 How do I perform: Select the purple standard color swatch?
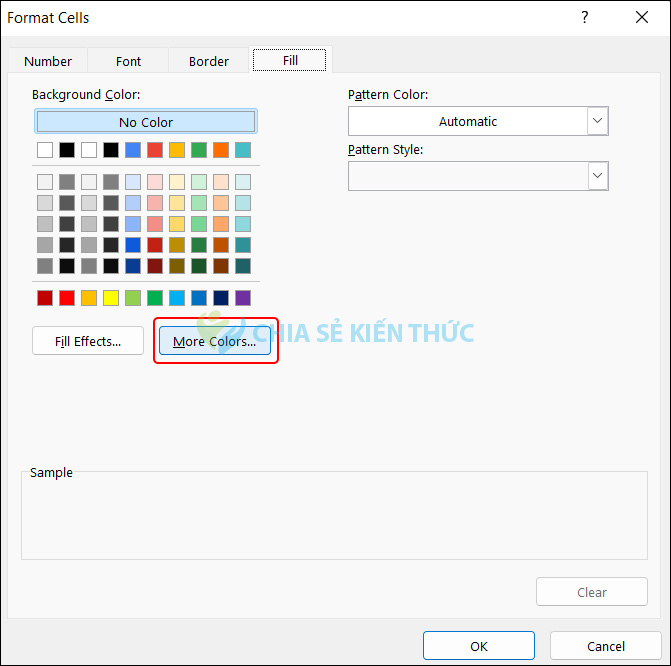[243, 298]
